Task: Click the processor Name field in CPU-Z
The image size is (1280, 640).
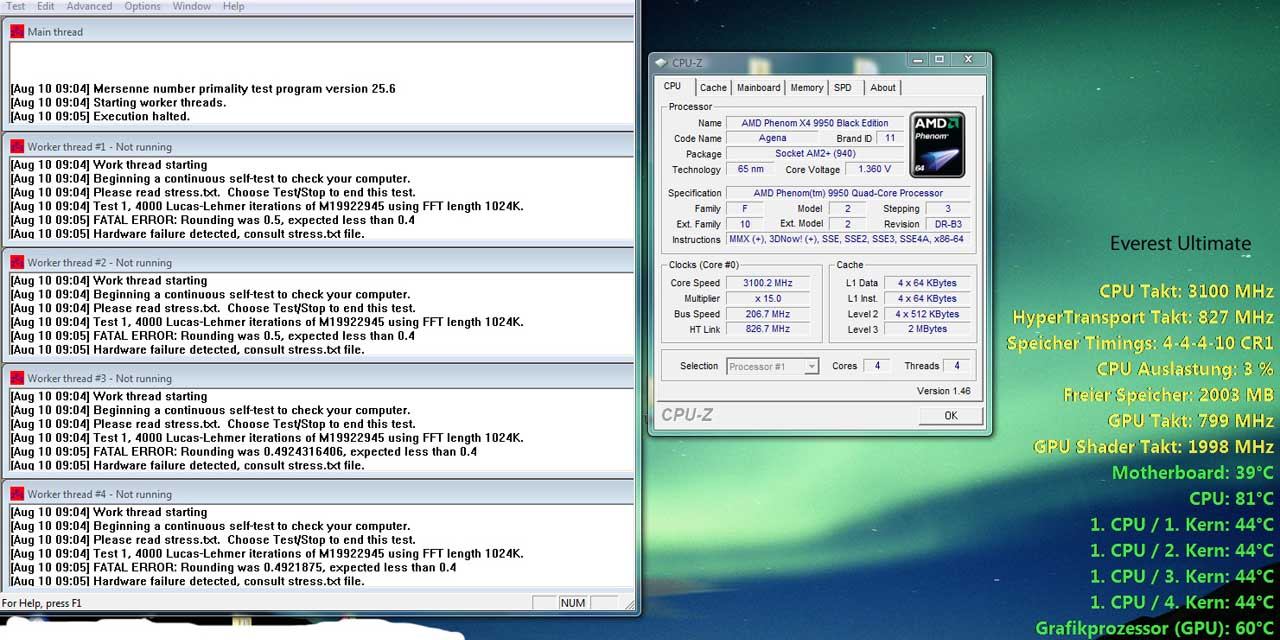Action: pos(815,123)
